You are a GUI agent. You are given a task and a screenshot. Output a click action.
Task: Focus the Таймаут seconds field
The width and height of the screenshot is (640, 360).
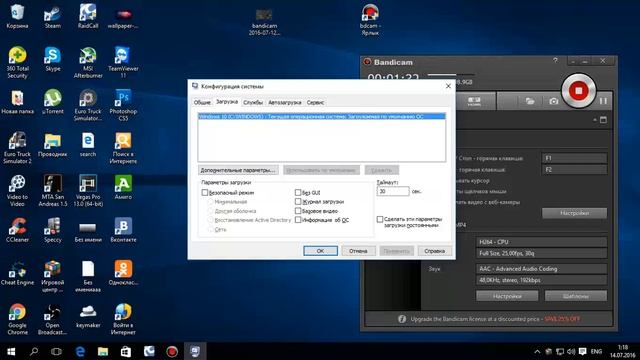393,191
